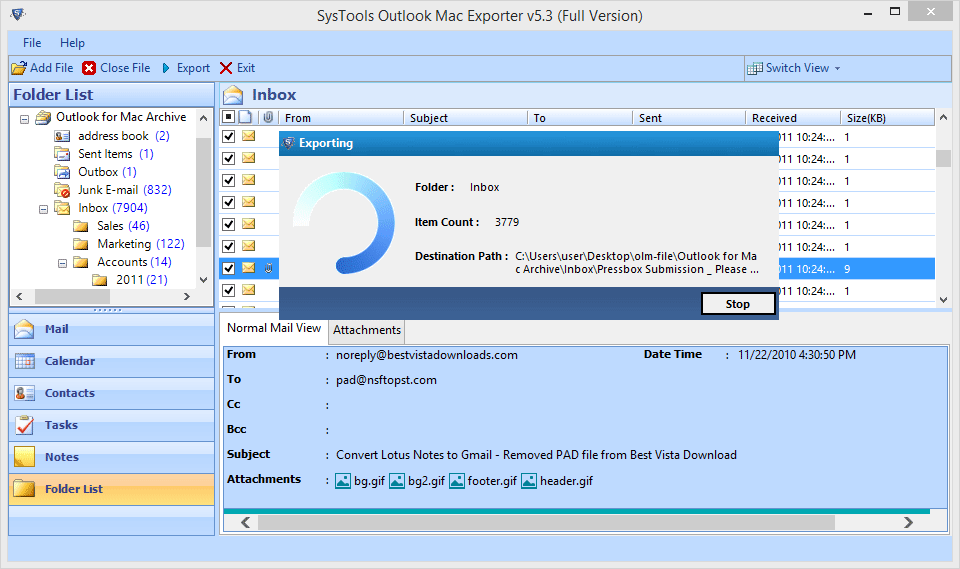Toggle the select-all checkbox in header
960x569 pixels.
(x=228, y=117)
